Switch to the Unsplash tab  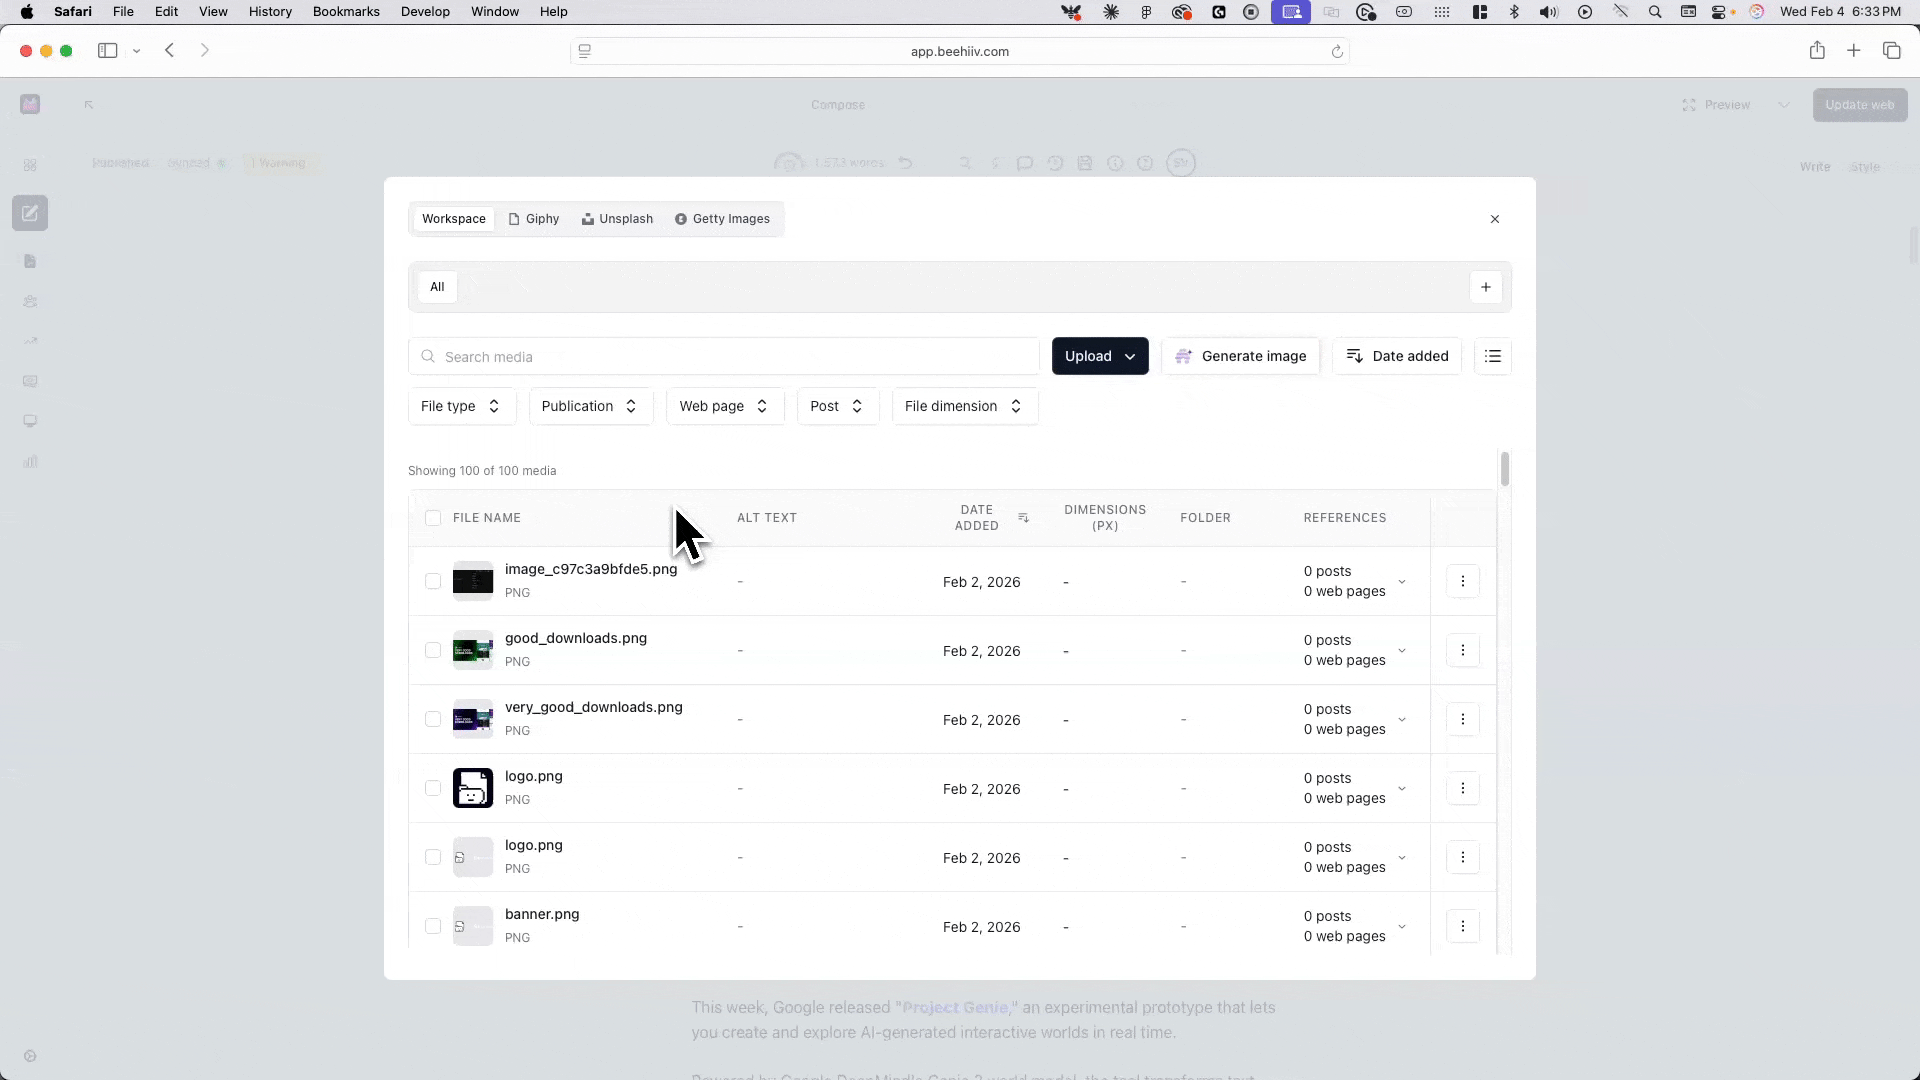coord(617,219)
